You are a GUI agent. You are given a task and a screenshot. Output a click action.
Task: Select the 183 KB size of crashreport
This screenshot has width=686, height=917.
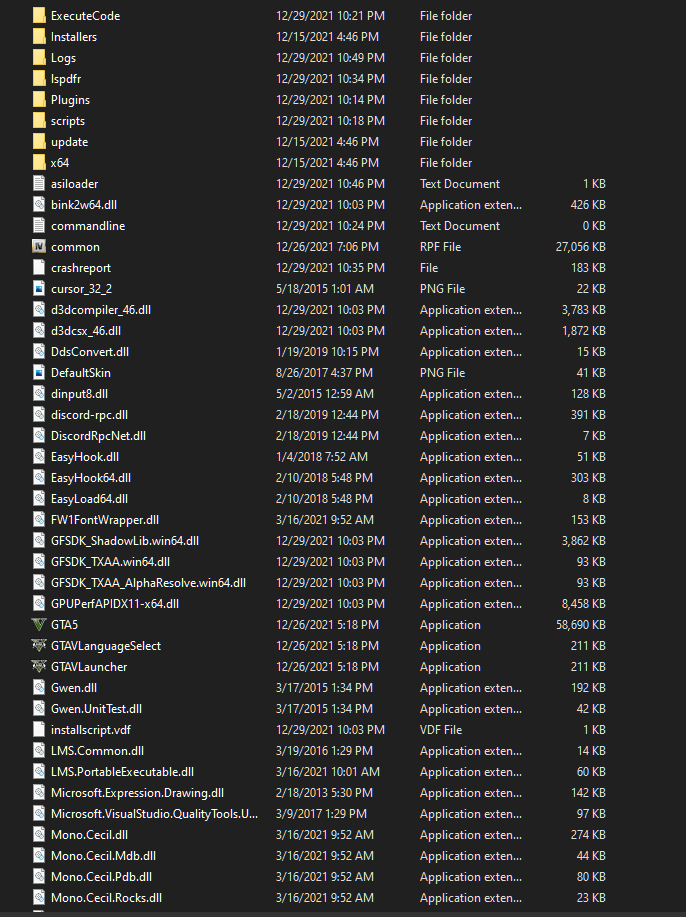pos(588,268)
